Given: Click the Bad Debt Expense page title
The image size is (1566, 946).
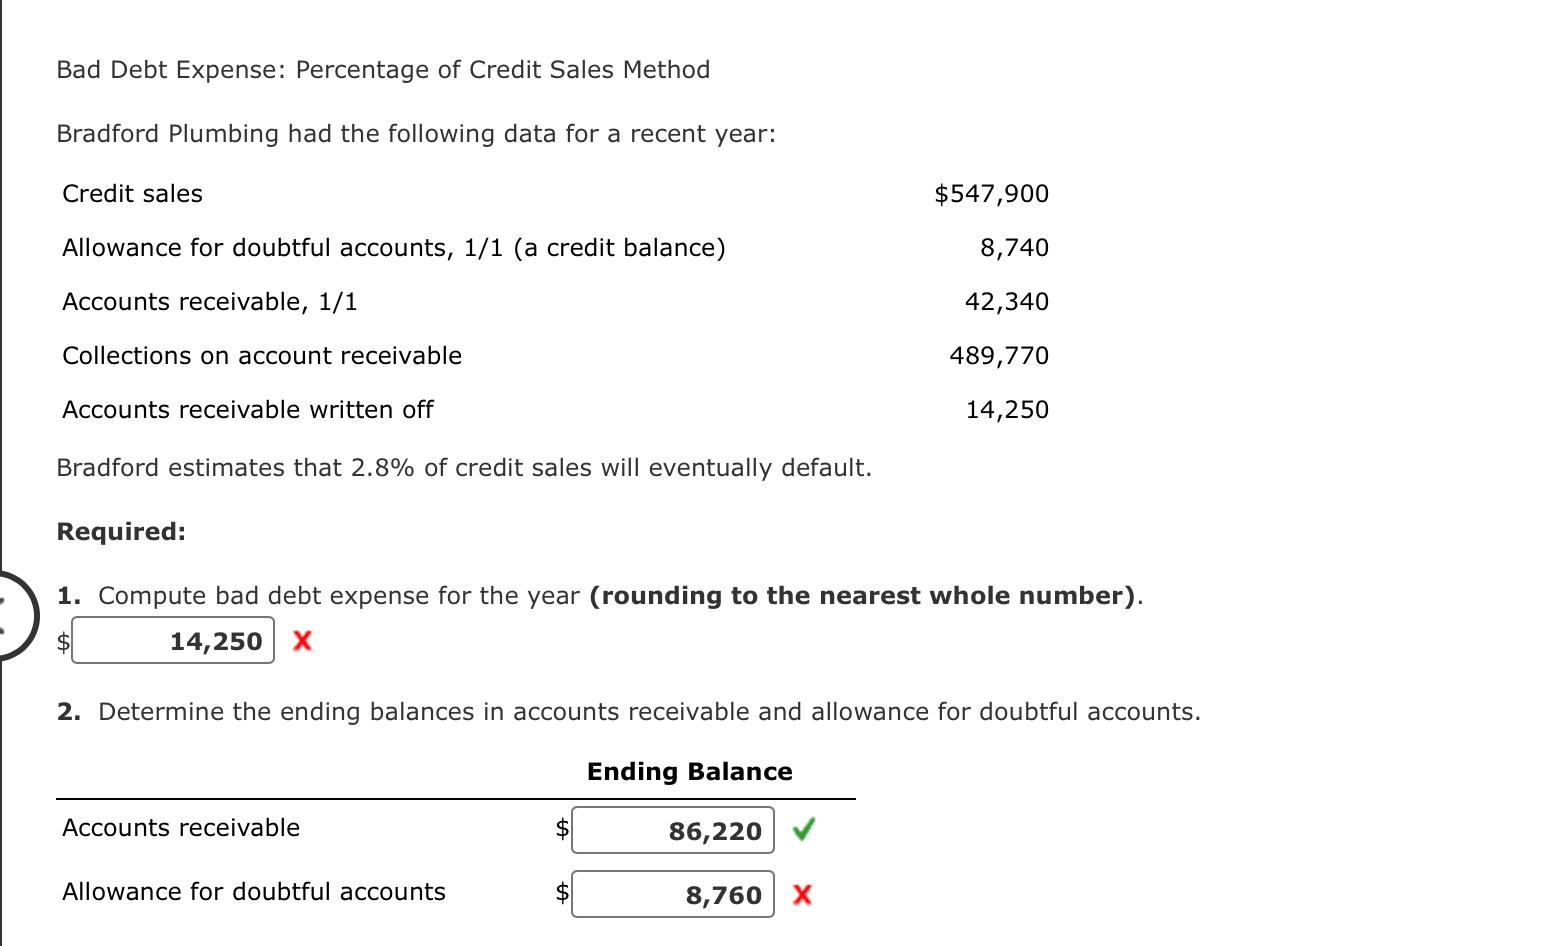Looking at the screenshot, I should tap(382, 69).
